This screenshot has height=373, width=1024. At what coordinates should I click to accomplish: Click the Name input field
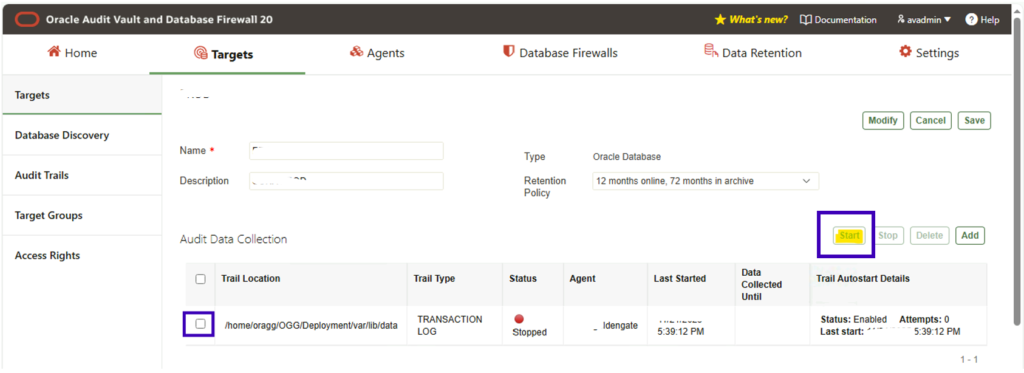point(347,151)
